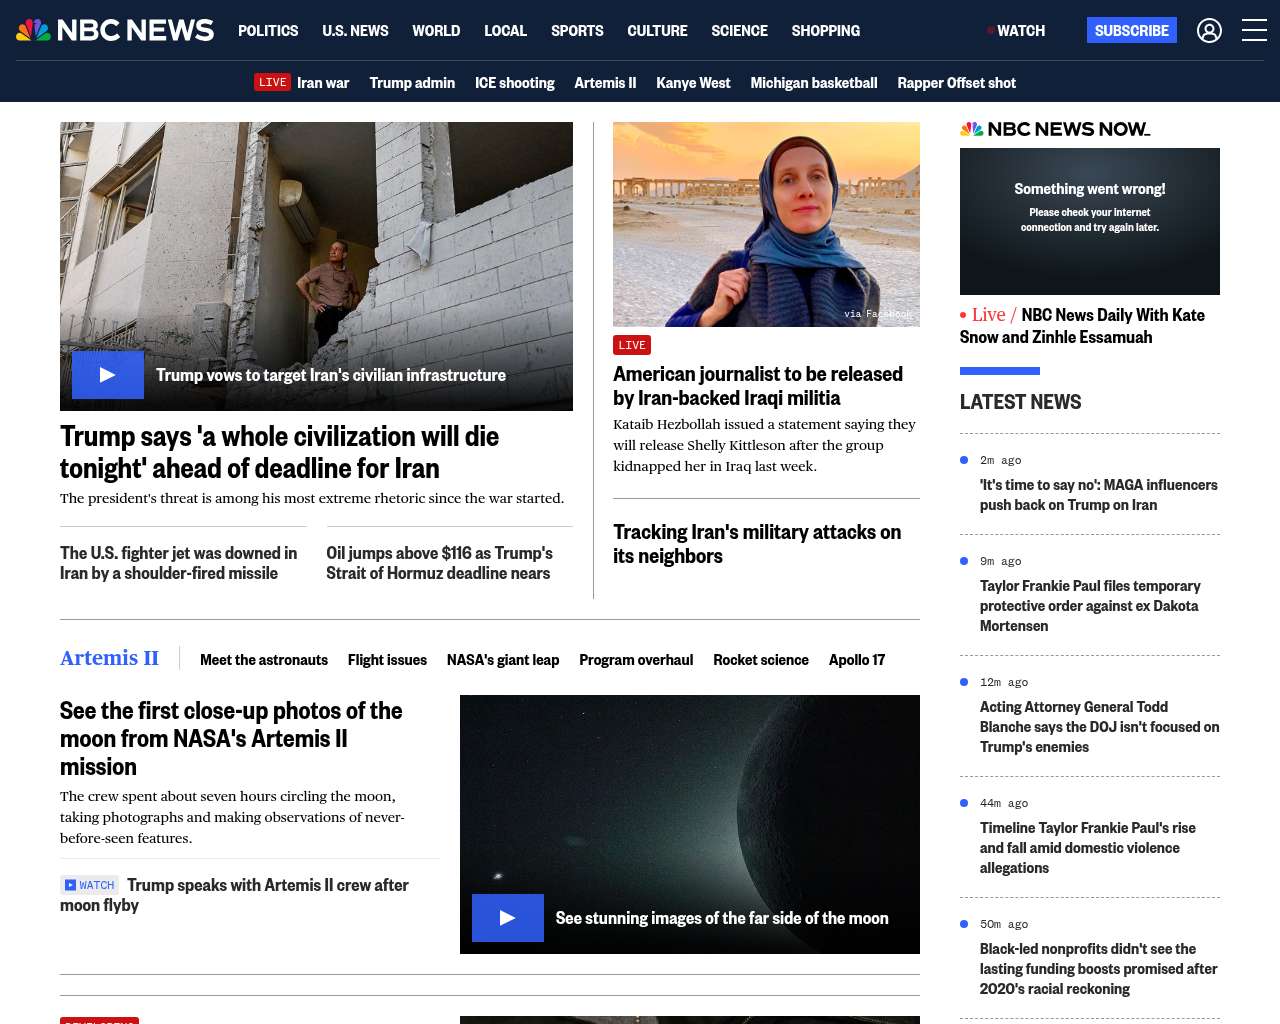1280x1024 pixels.
Task: Read the Timeline Taylor Frankie Paul's rise story
Action: coord(1088,848)
